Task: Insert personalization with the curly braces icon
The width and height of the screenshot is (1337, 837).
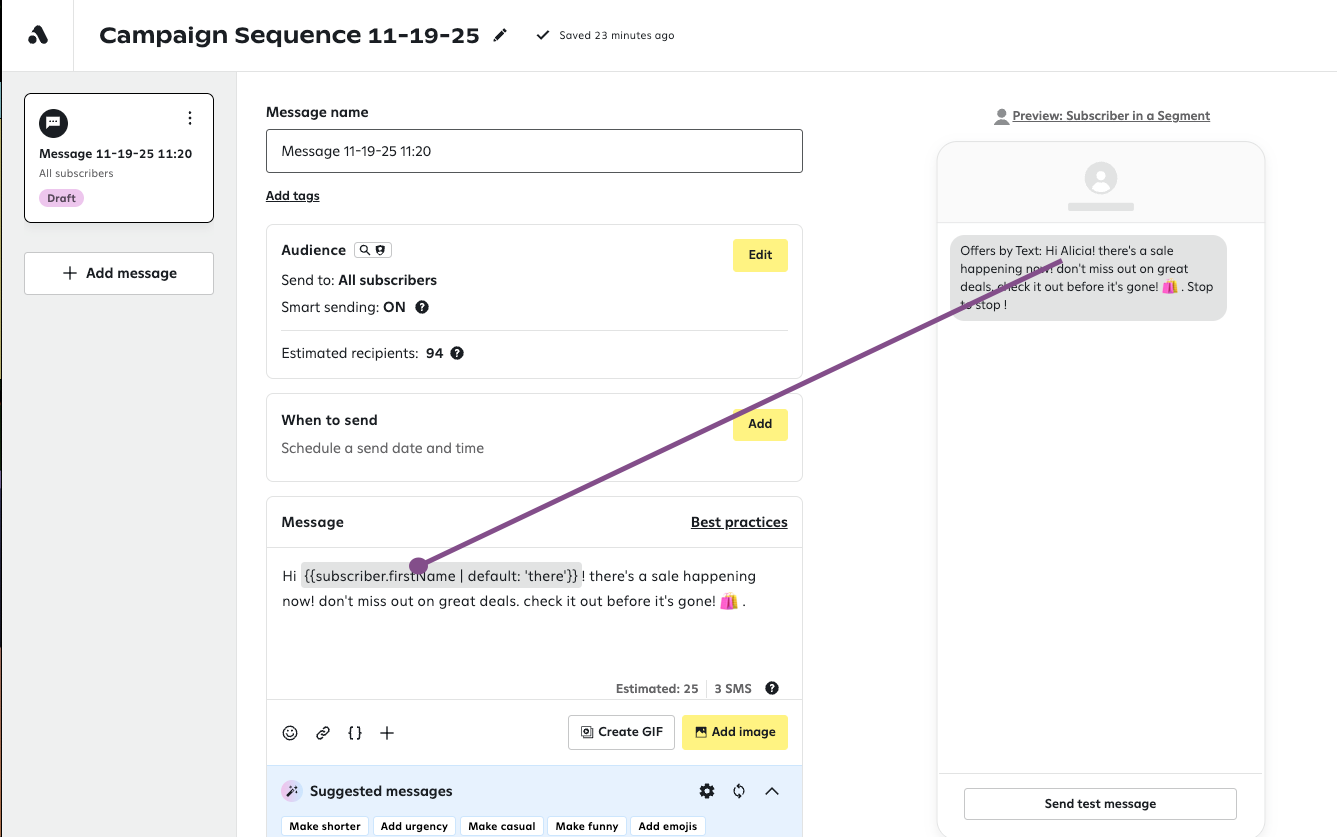Action: pos(355,733)
